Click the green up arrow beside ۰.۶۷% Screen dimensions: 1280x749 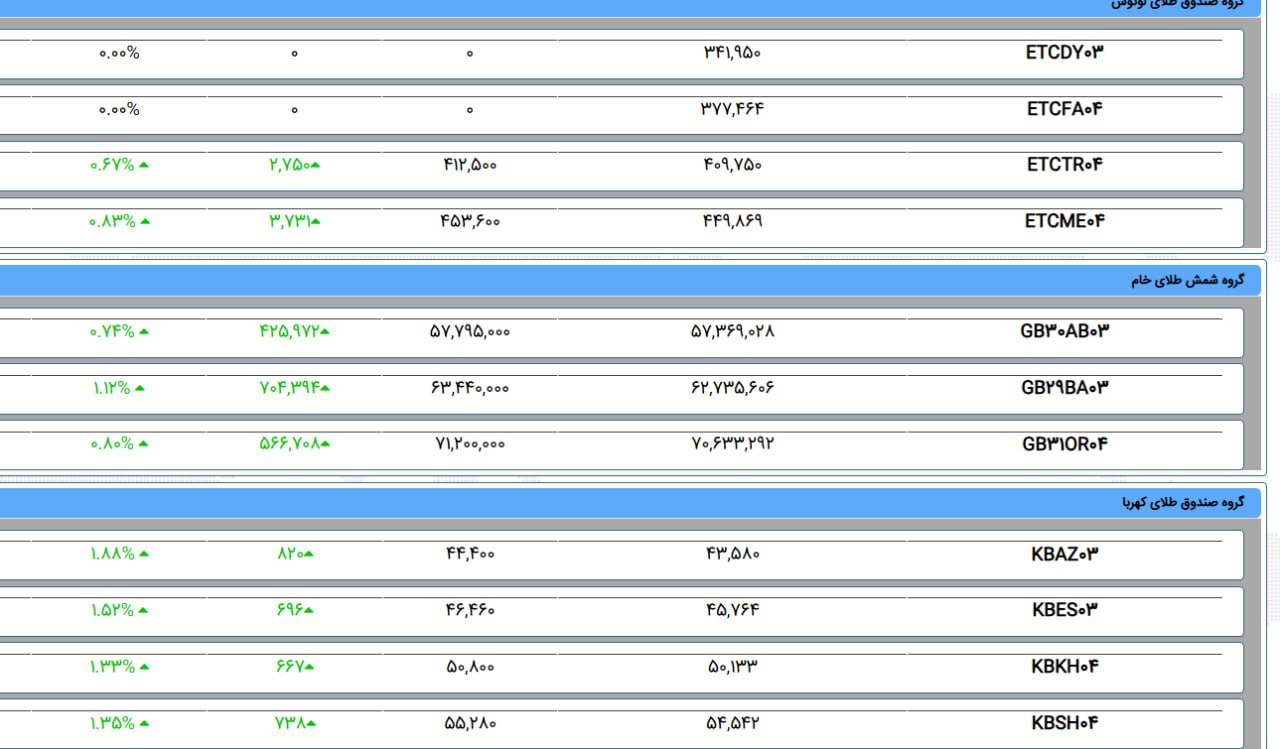(144, 165)
